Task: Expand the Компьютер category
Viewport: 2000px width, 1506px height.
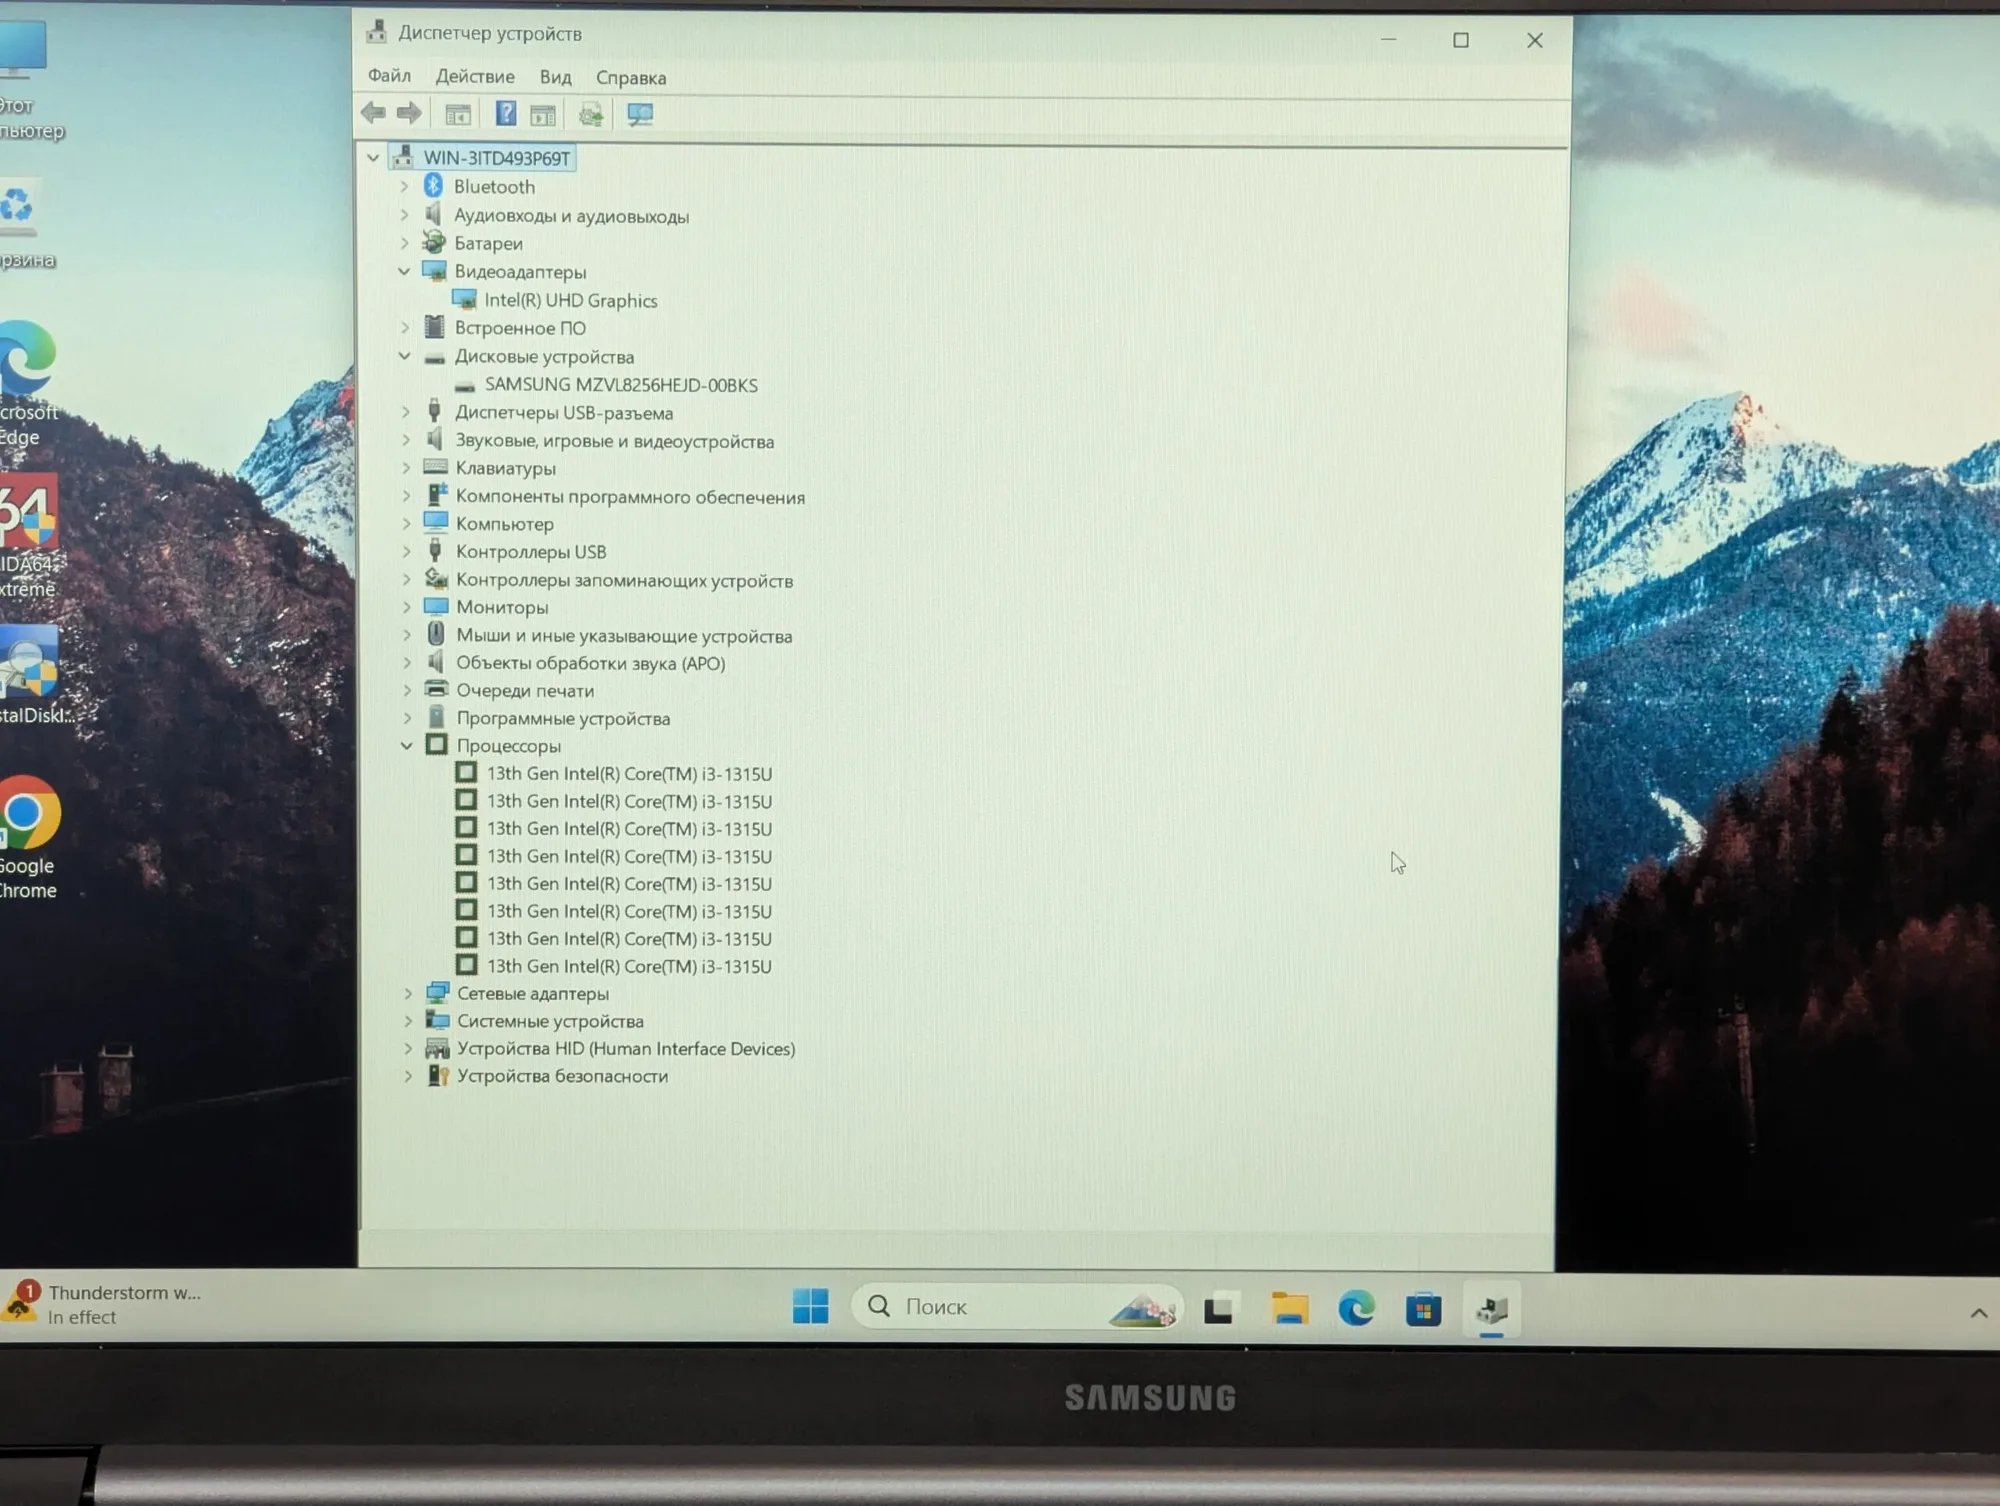Action: (x=406, y=523)
